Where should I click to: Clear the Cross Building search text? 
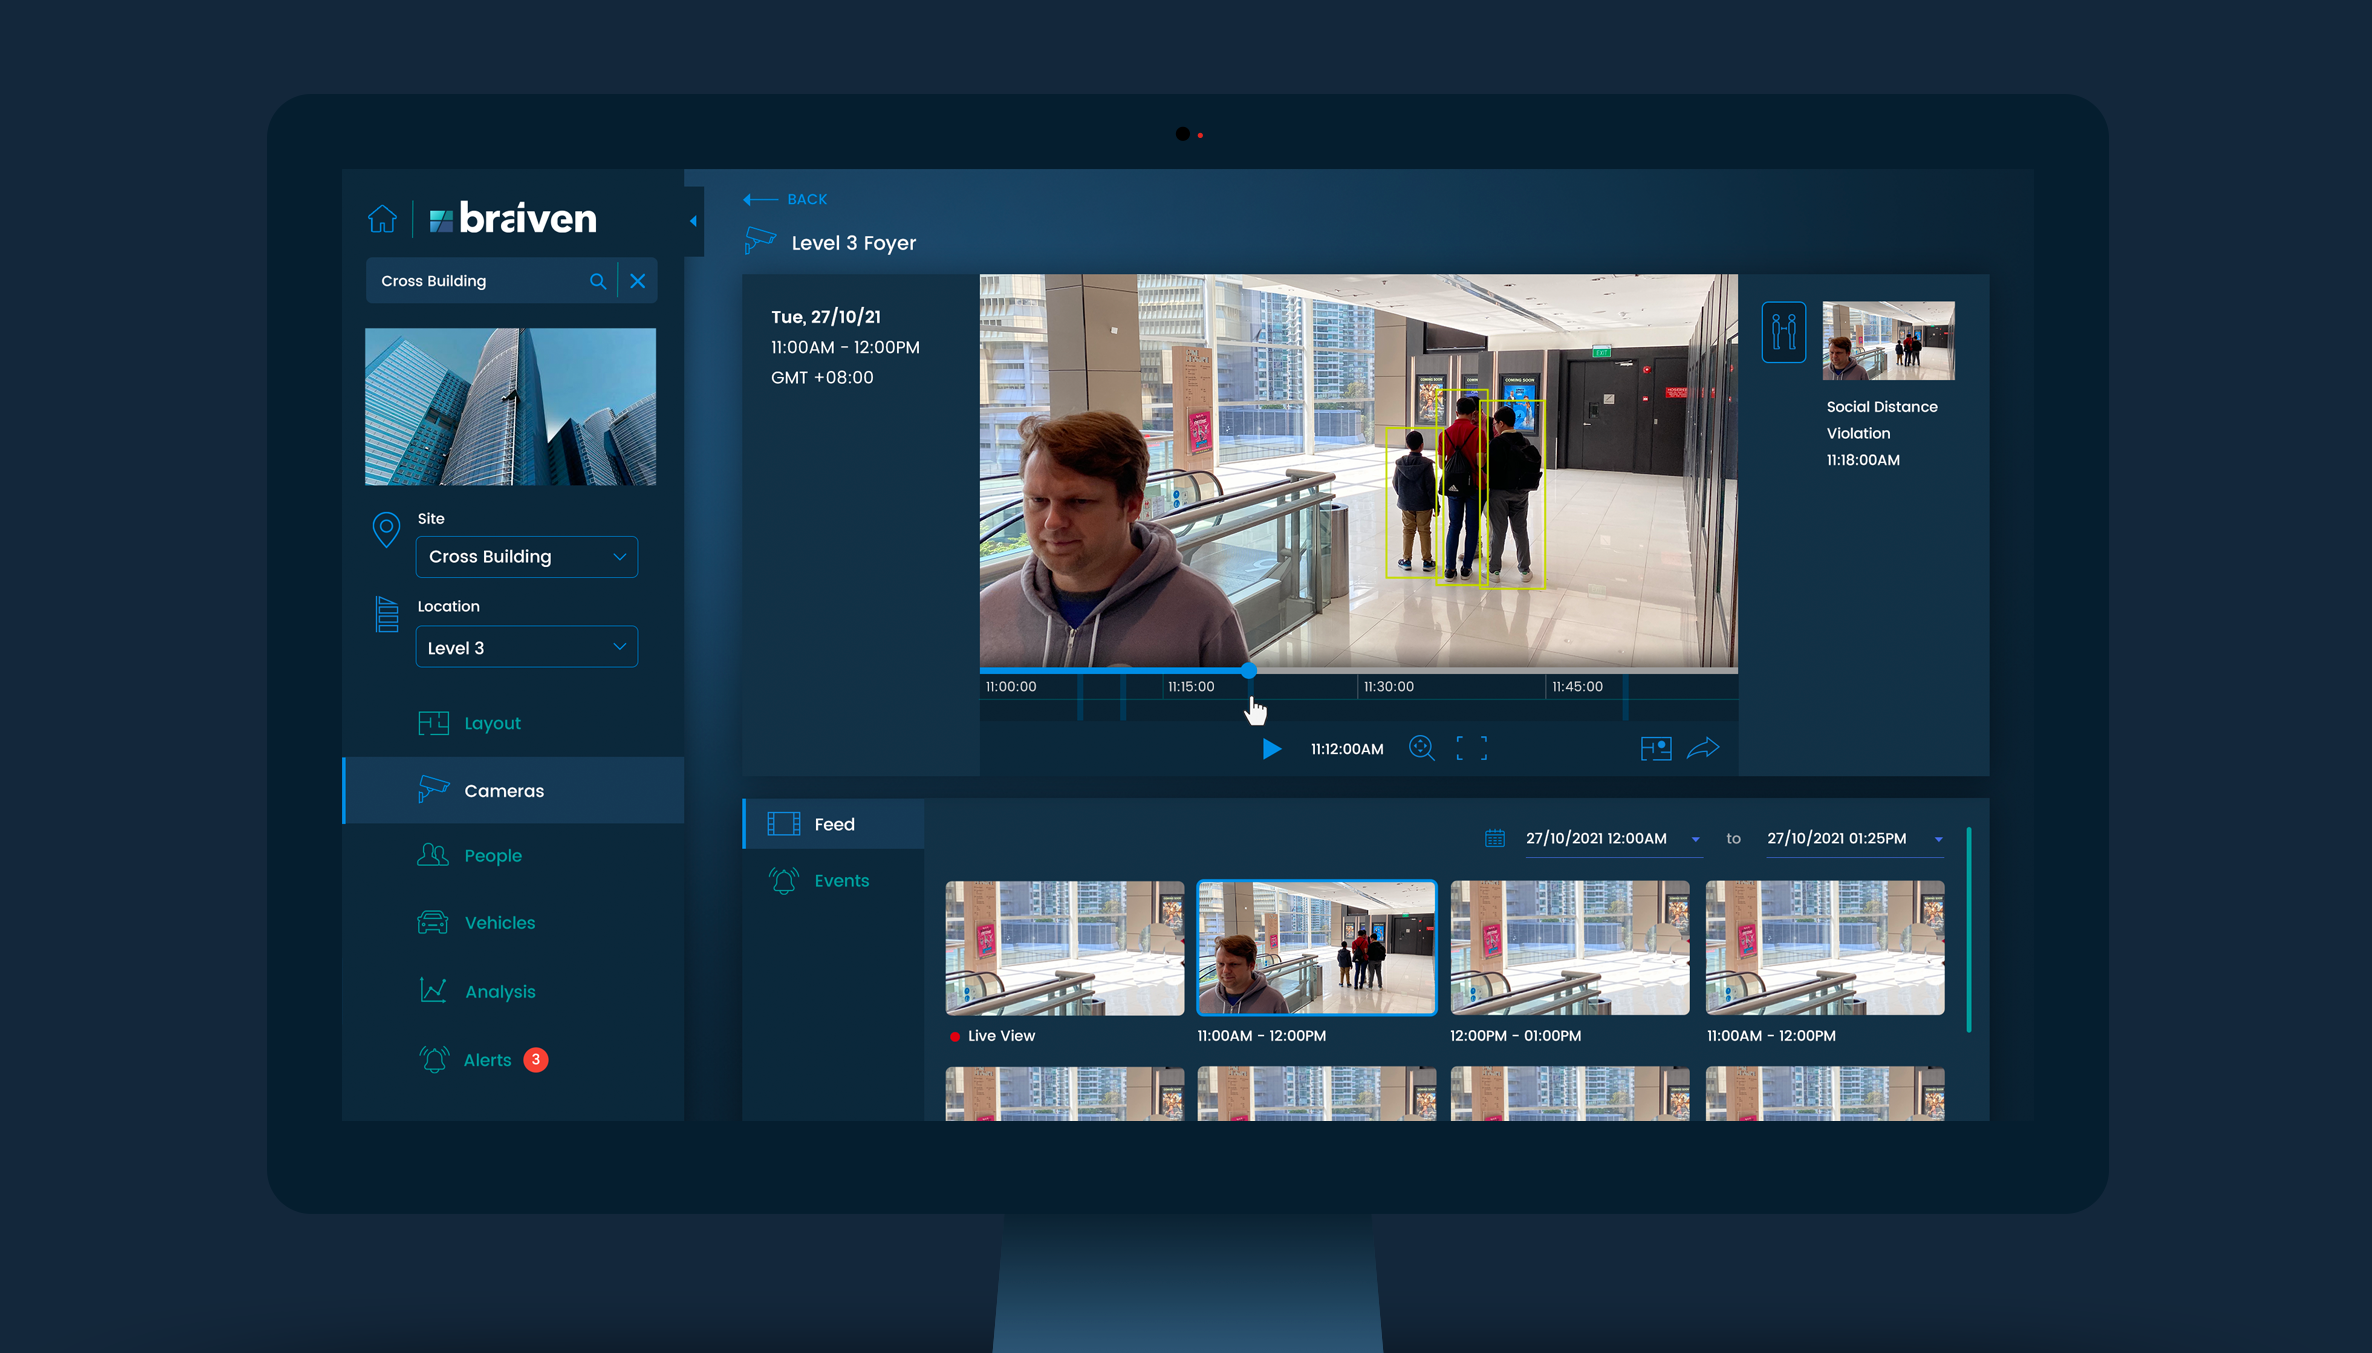638,281
